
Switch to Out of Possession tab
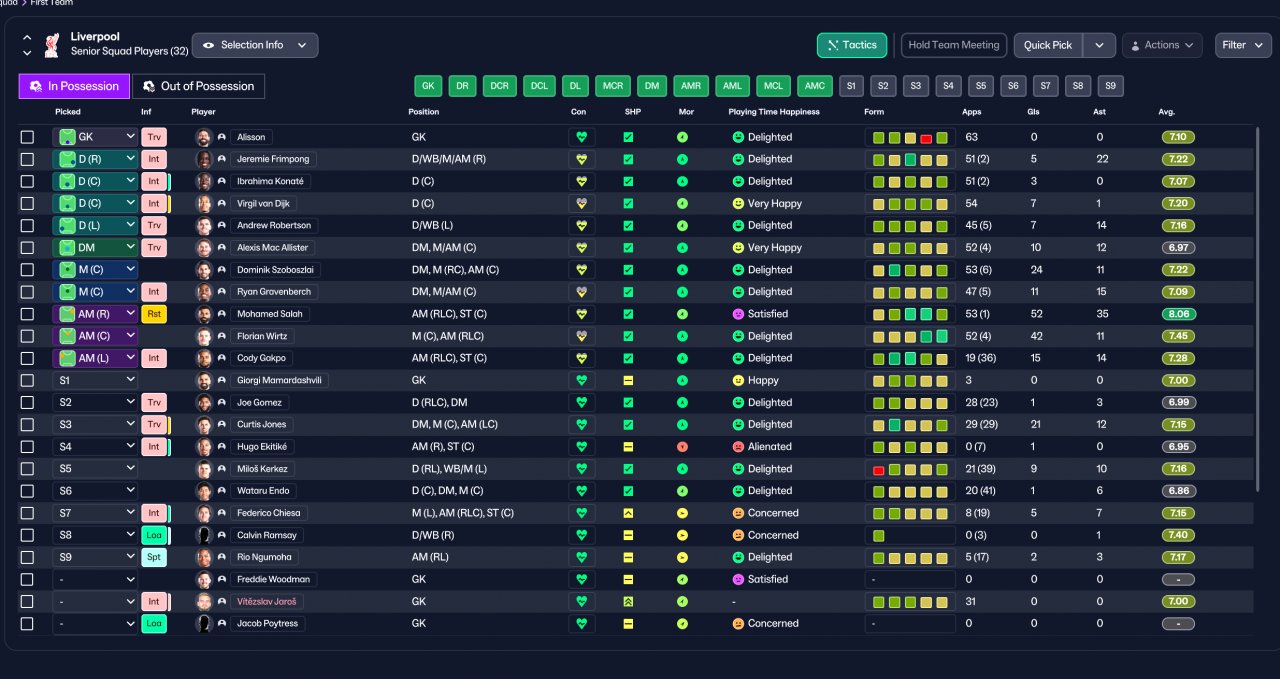click(x=198, y=86)
